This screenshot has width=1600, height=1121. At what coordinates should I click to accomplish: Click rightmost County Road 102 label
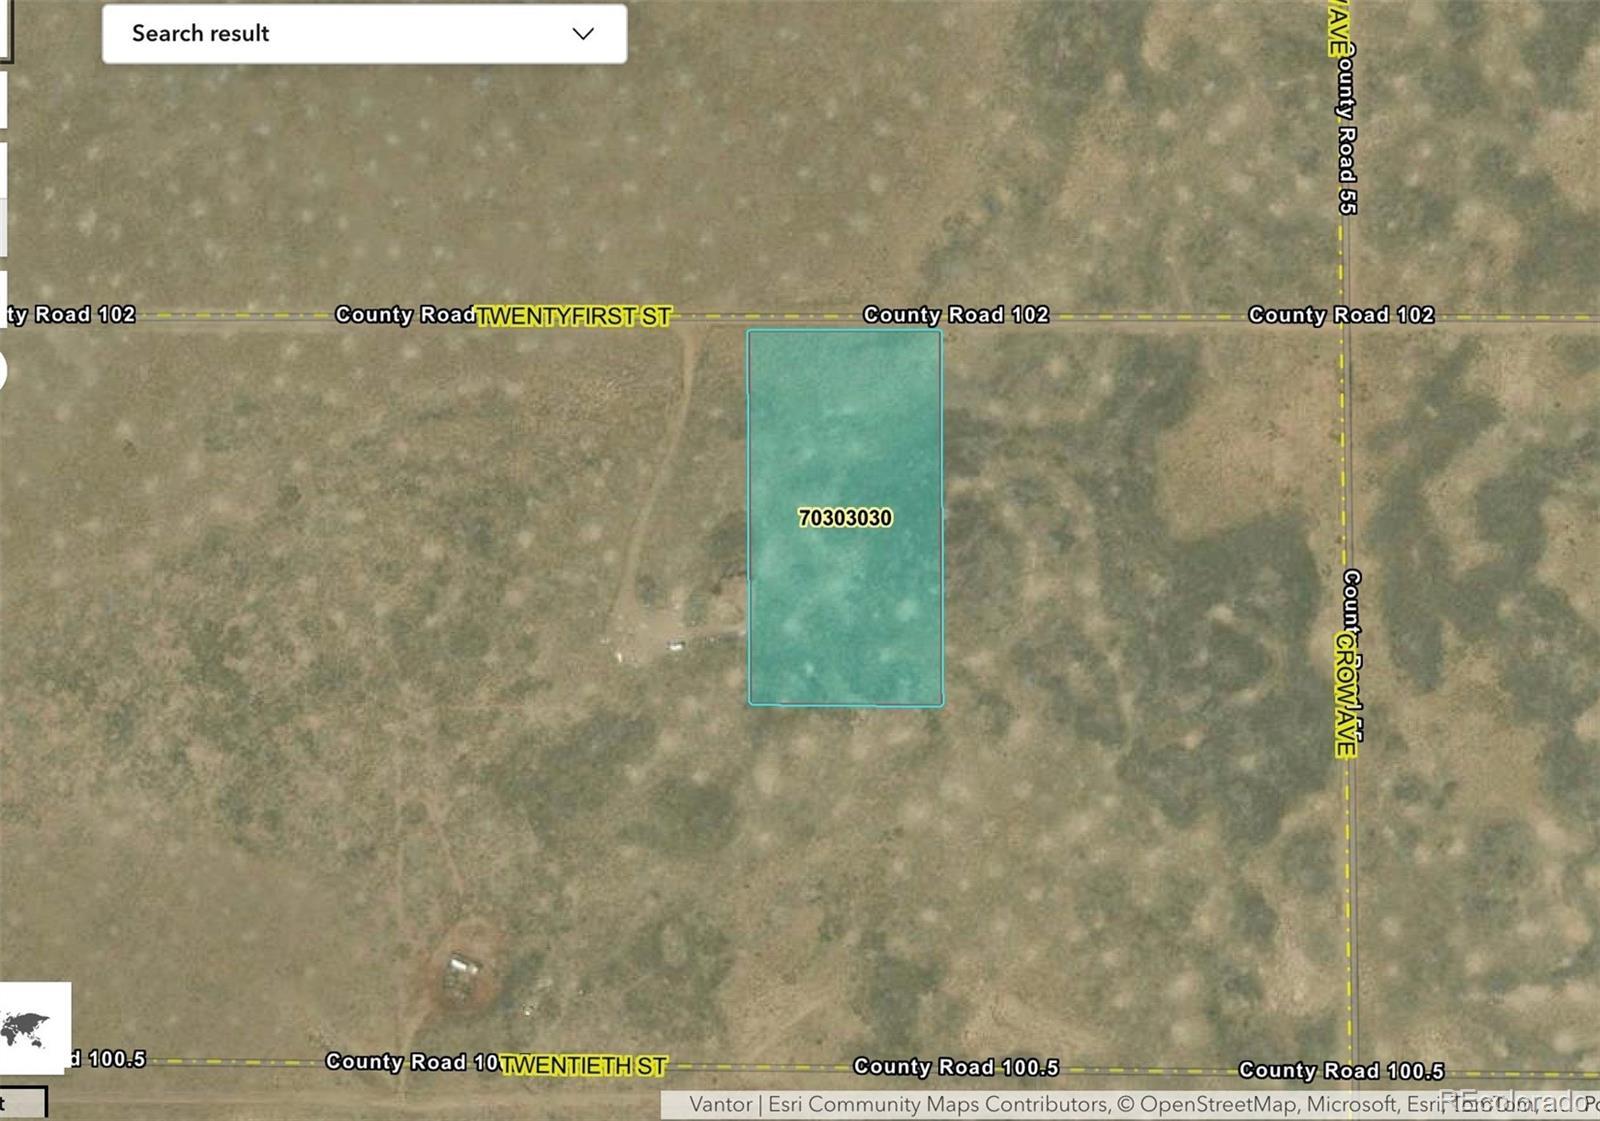click(x=1340, y=315)
